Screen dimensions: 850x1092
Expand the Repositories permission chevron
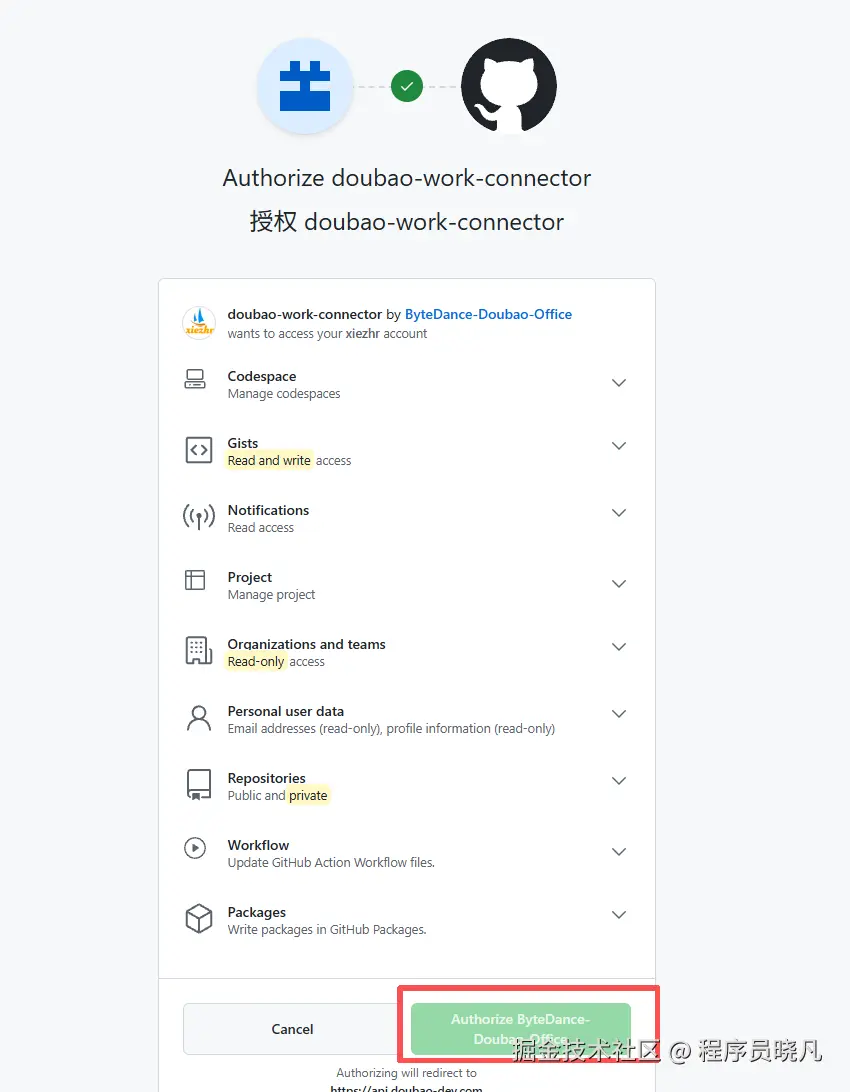click(x=618, y=780)
